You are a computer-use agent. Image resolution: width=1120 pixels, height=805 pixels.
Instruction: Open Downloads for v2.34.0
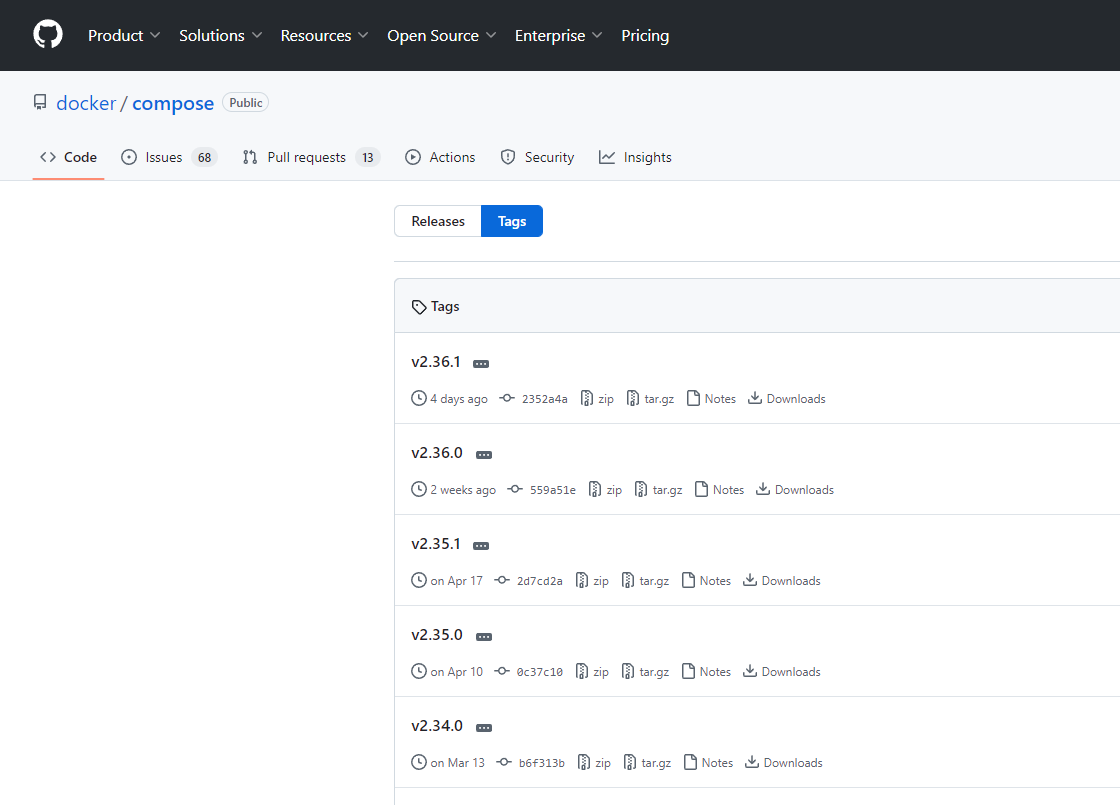coord(784,762)
